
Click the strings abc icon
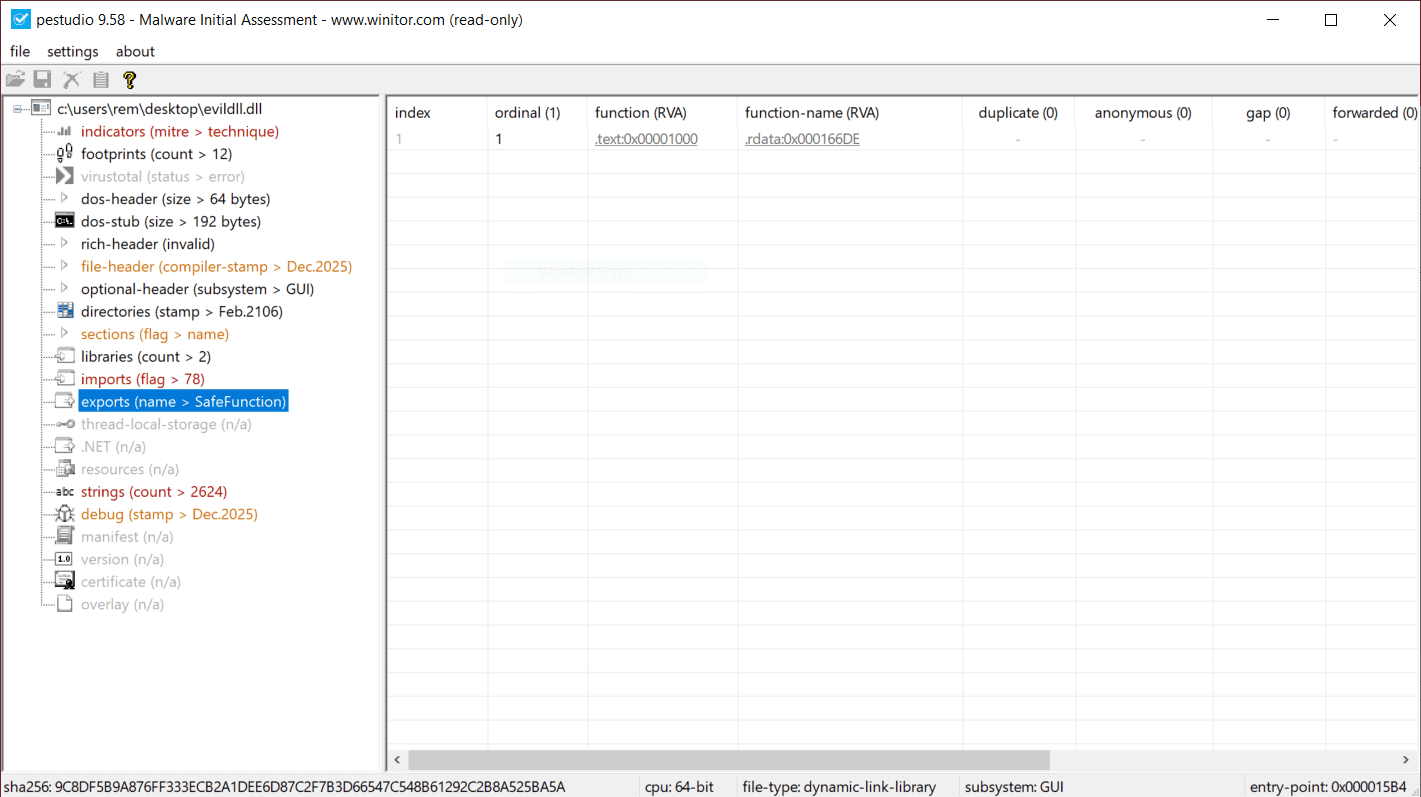click(x=64, y=492)
